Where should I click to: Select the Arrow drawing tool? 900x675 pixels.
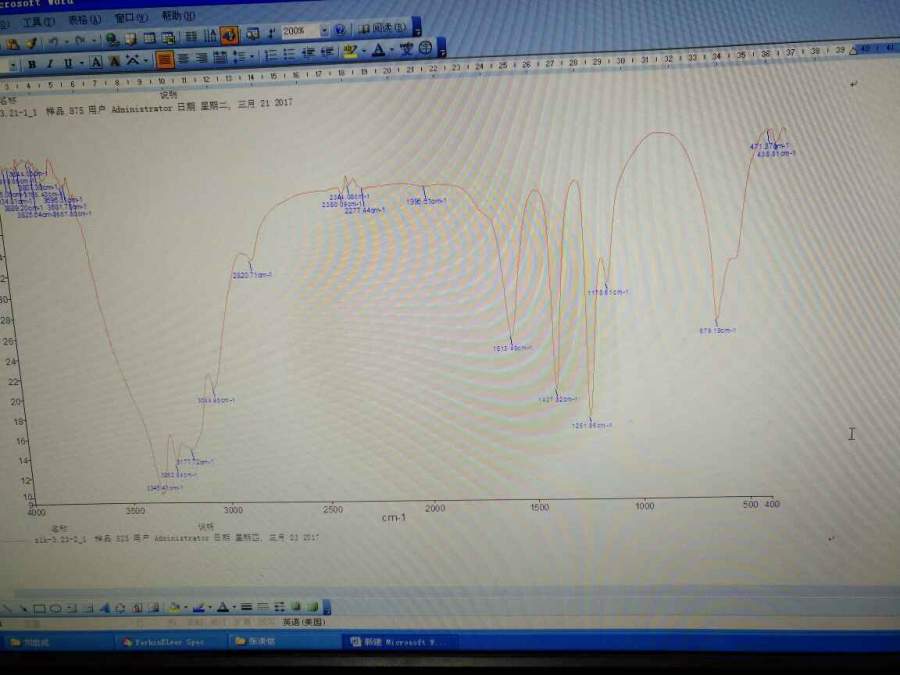coord(23,608)
